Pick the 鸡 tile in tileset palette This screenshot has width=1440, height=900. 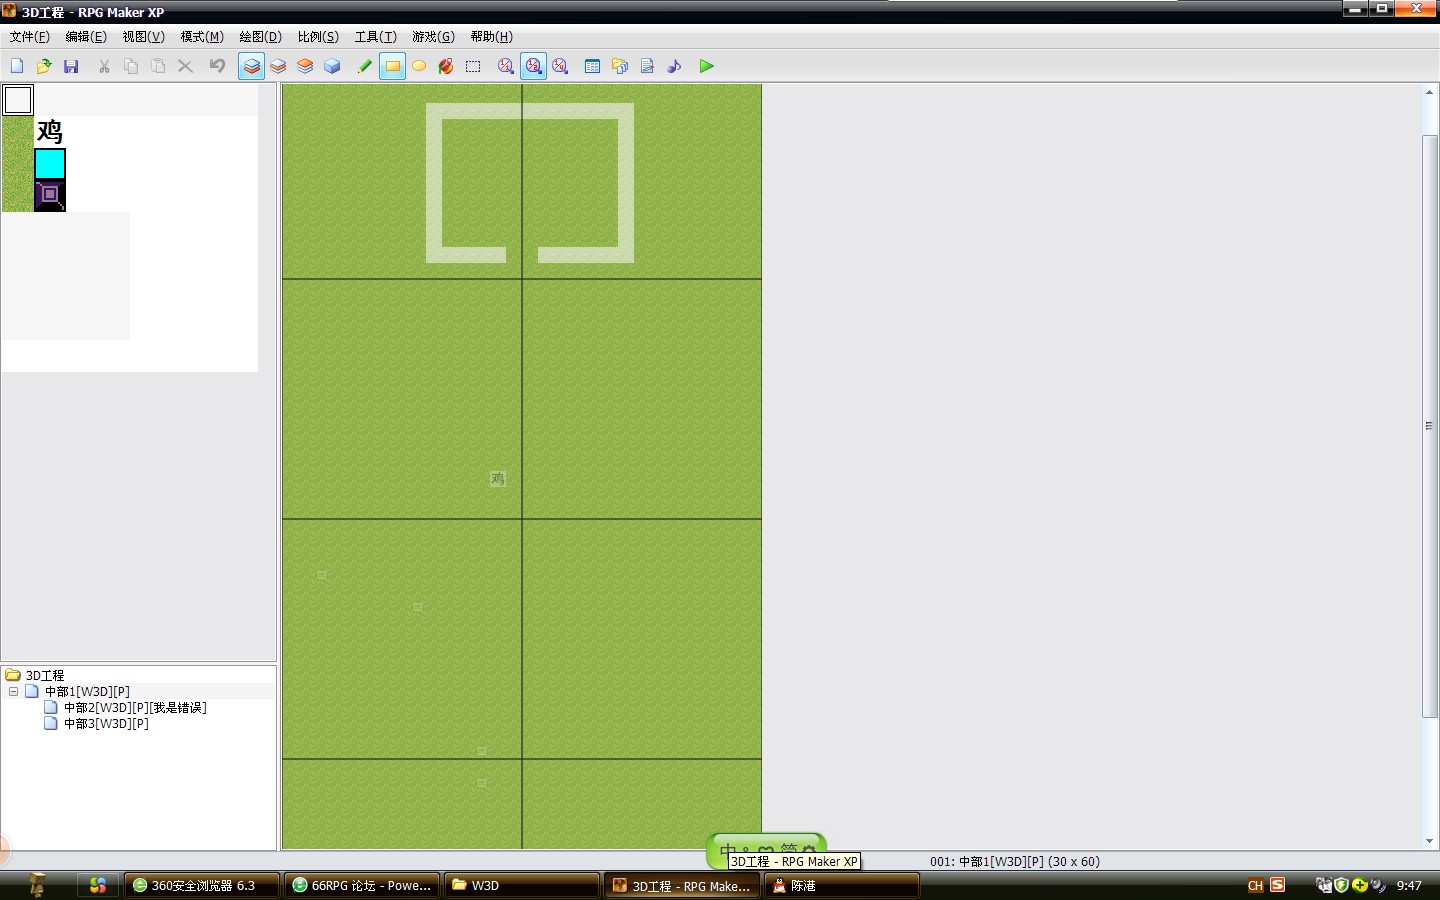50,132
